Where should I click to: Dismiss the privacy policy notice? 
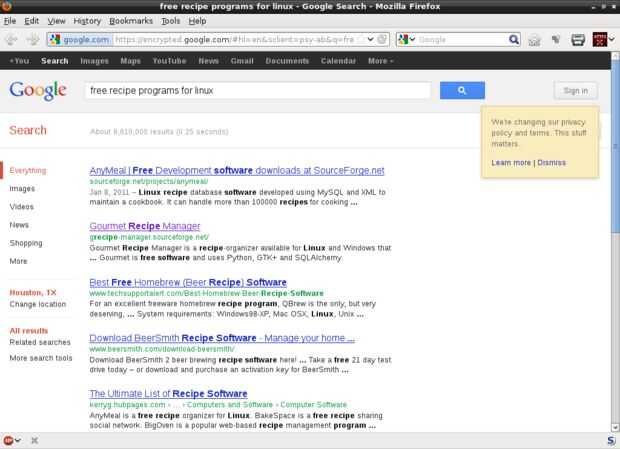pyautogui.click(x=552, y=162)
